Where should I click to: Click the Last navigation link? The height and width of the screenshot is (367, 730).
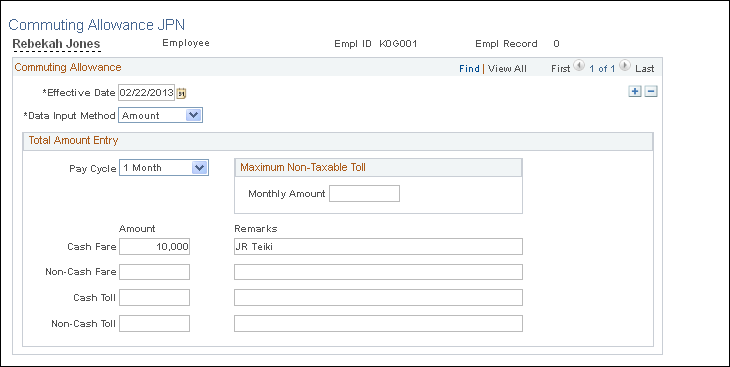pos(645,68)
